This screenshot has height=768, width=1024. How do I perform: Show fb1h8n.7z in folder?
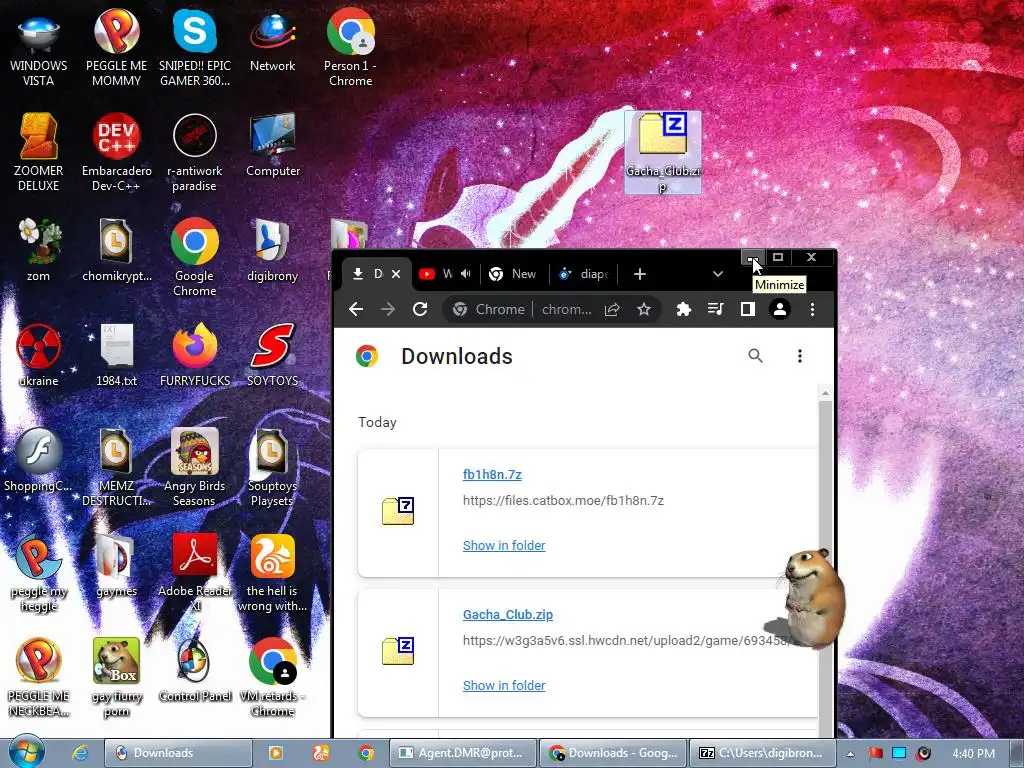pos(504,545)
